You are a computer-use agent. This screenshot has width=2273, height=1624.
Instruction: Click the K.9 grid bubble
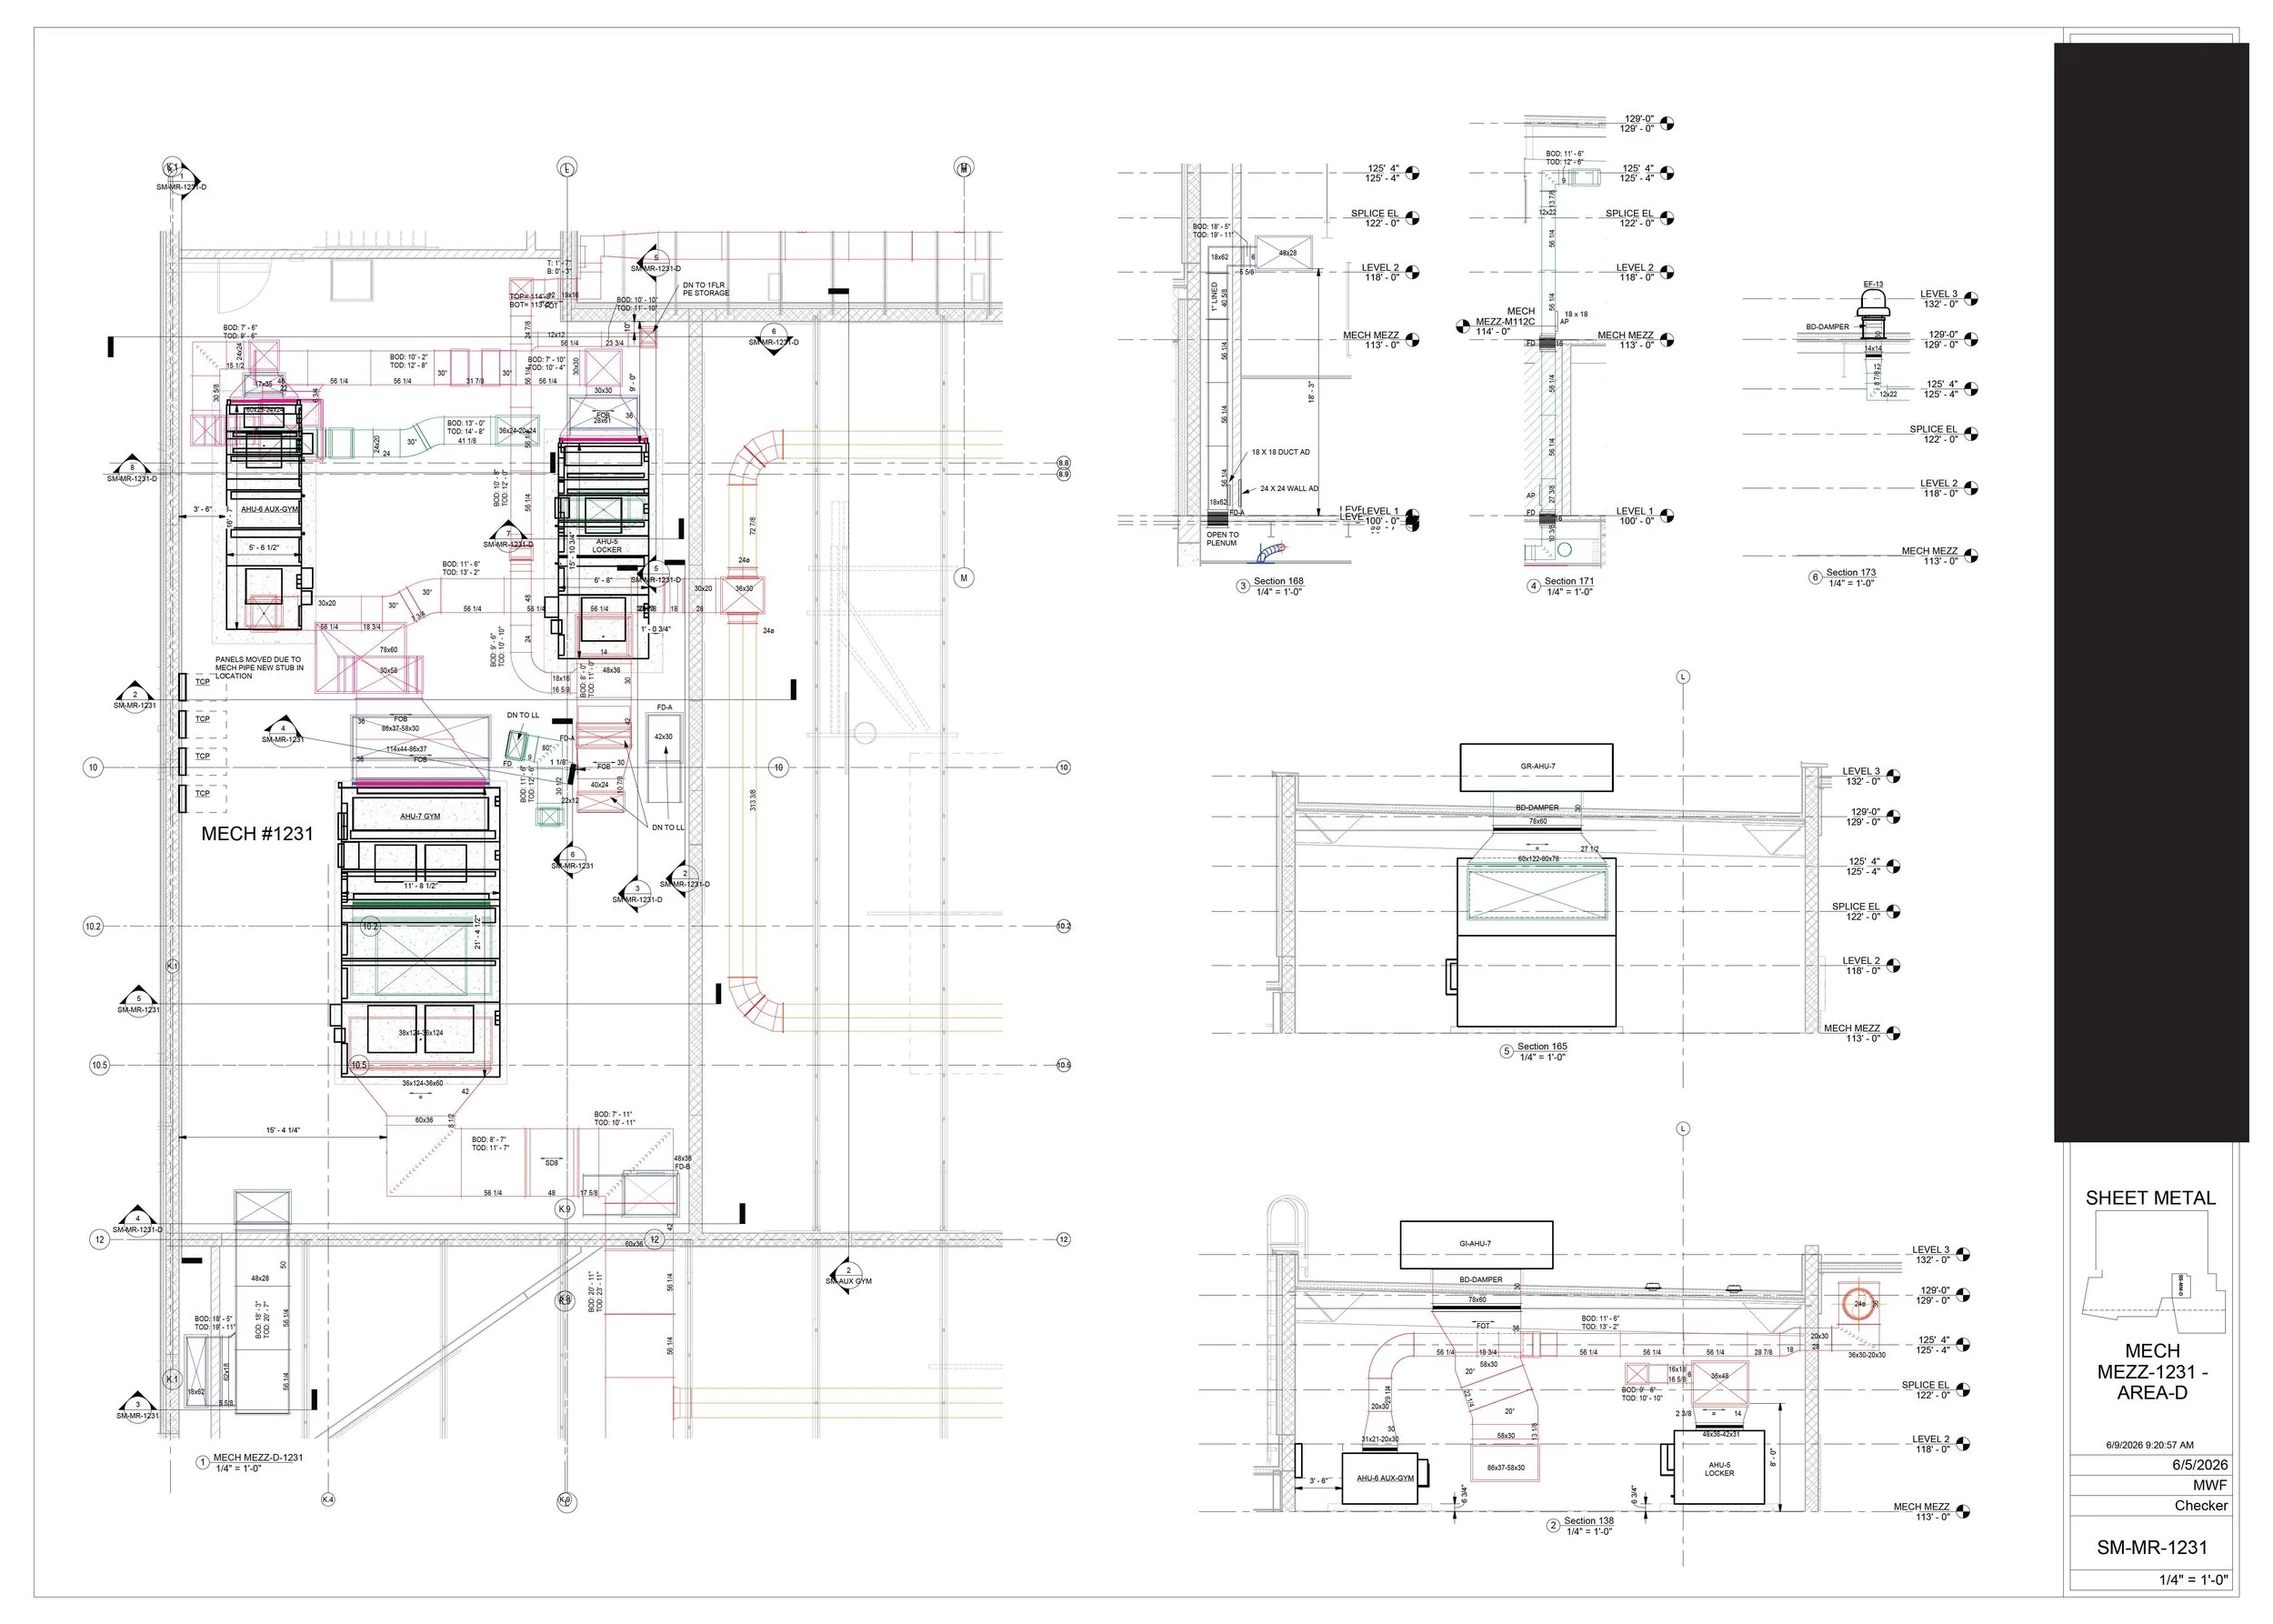(x=565, y=1209)
